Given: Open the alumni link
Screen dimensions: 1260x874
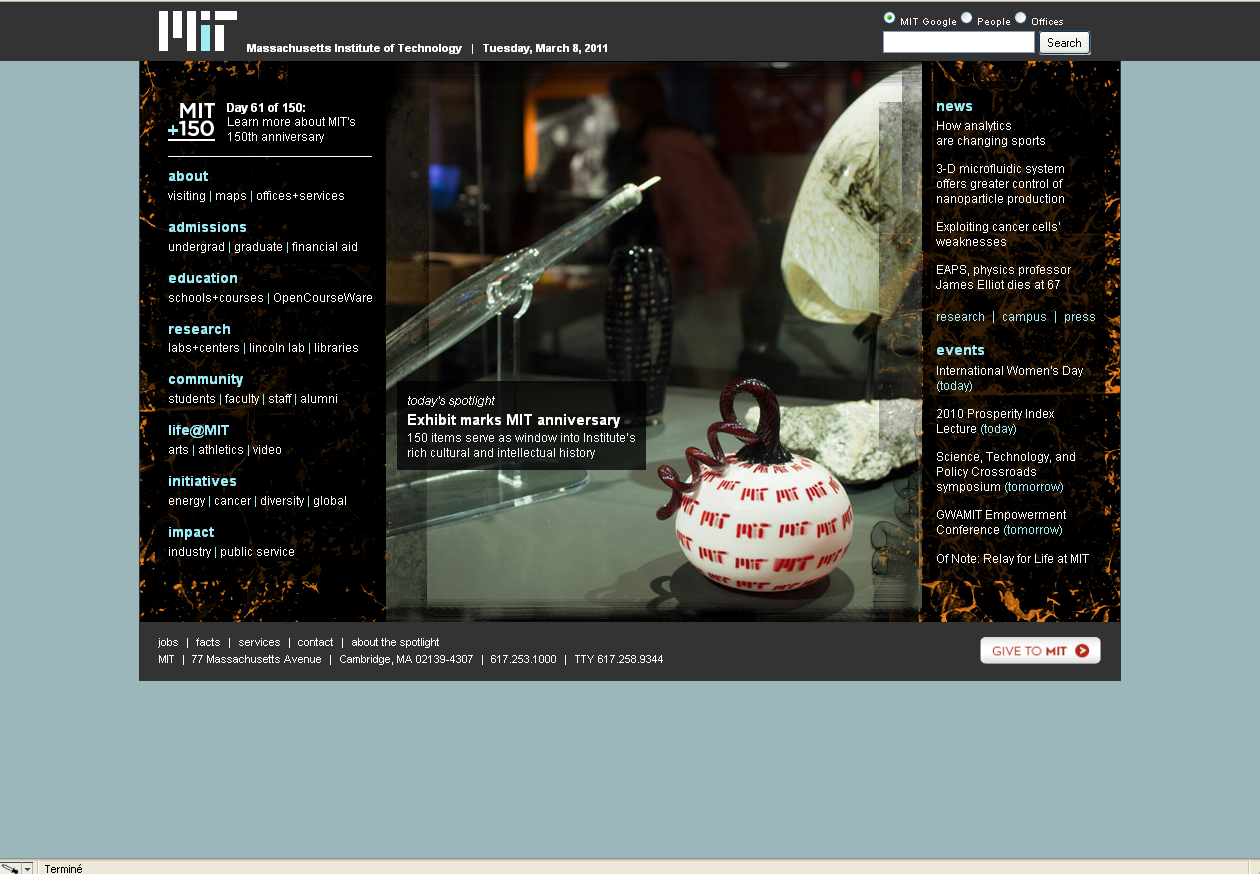Looking at the screenshot, I should [319, 399].
